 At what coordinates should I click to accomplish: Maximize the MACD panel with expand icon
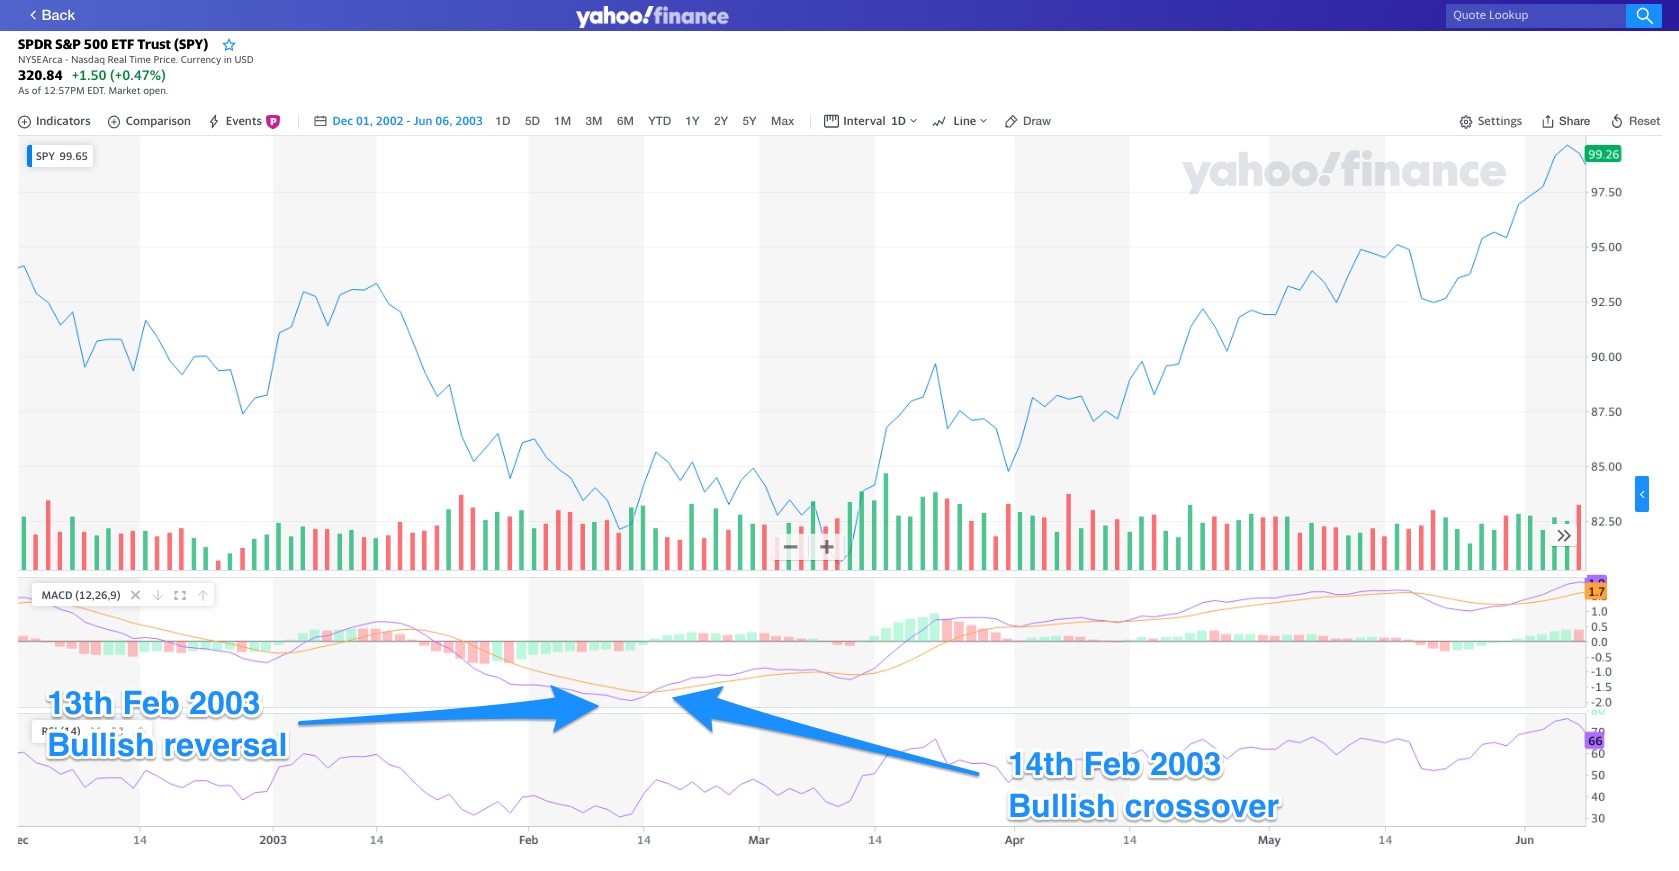click(180, 595)
